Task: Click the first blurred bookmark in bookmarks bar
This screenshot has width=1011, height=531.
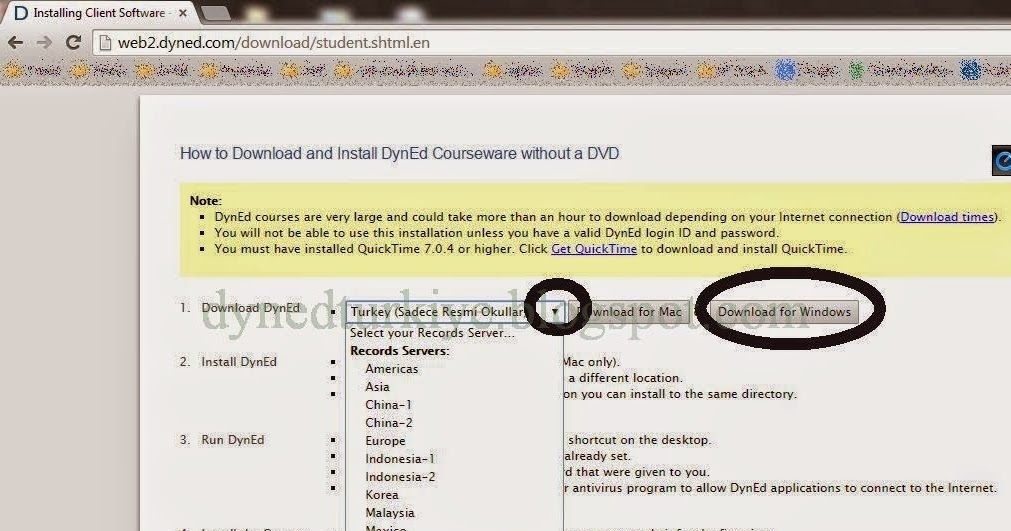Action: click(x=33, y=70)
